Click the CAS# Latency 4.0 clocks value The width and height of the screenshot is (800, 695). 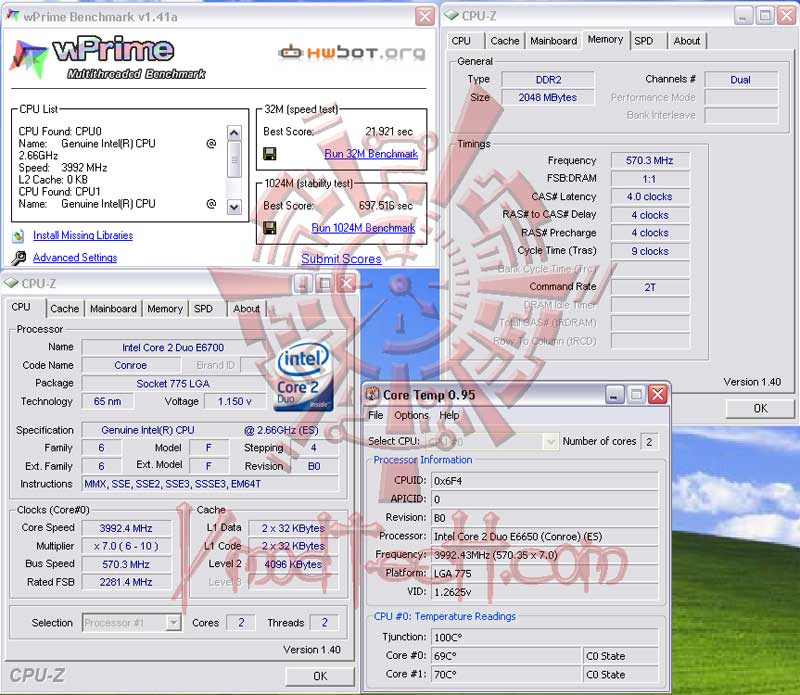click(x=650, y=196)
